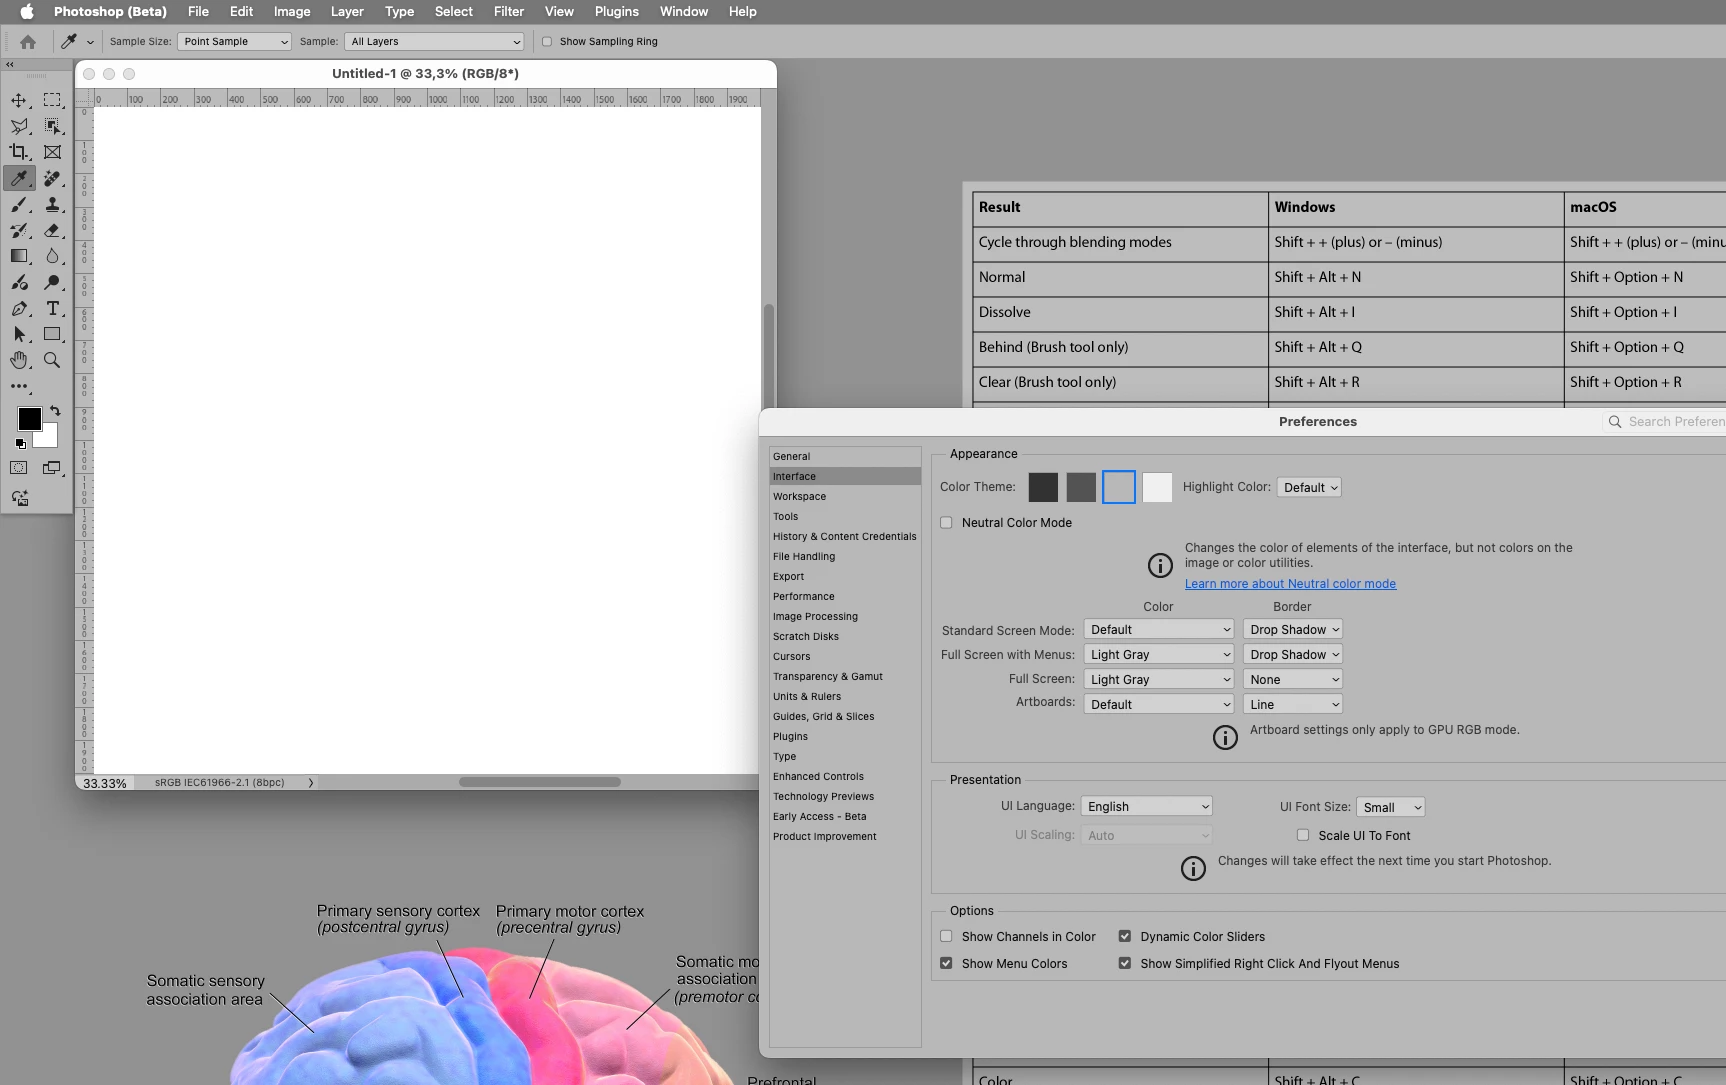This screenshot has width=1726, height=1085.
Task: Choose the Brush tool
Action: pyautogui.click(x=19, y=204)
